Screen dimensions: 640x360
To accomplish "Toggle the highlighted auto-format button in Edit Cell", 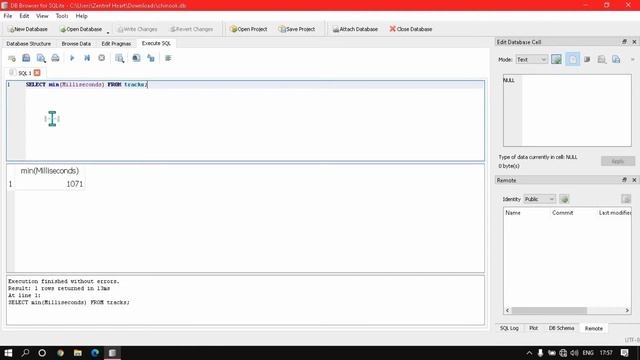I will coord(573,59).
